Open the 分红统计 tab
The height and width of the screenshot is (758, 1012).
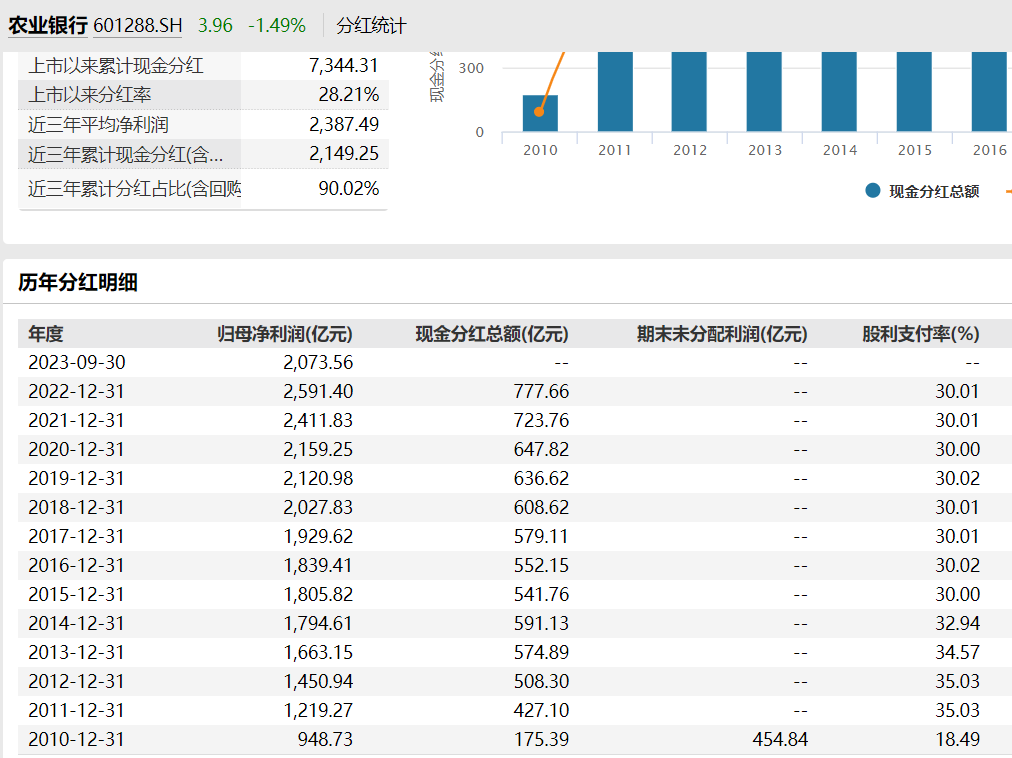point(371,26)
